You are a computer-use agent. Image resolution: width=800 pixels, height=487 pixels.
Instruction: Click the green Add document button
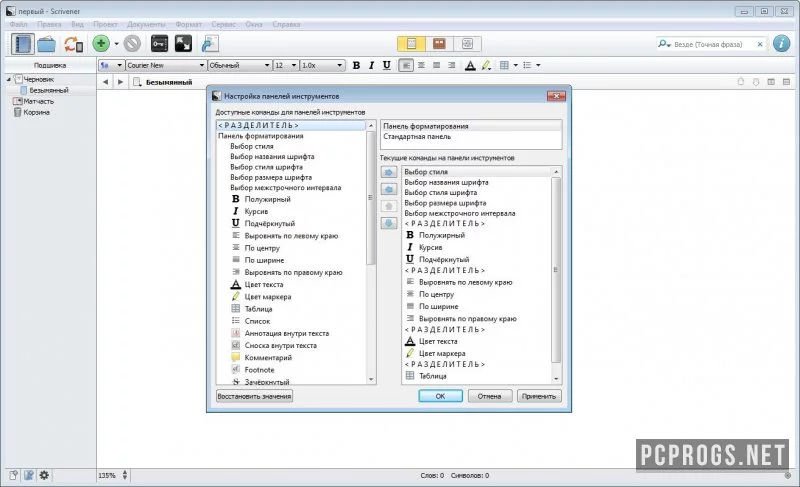click(101, 44)
